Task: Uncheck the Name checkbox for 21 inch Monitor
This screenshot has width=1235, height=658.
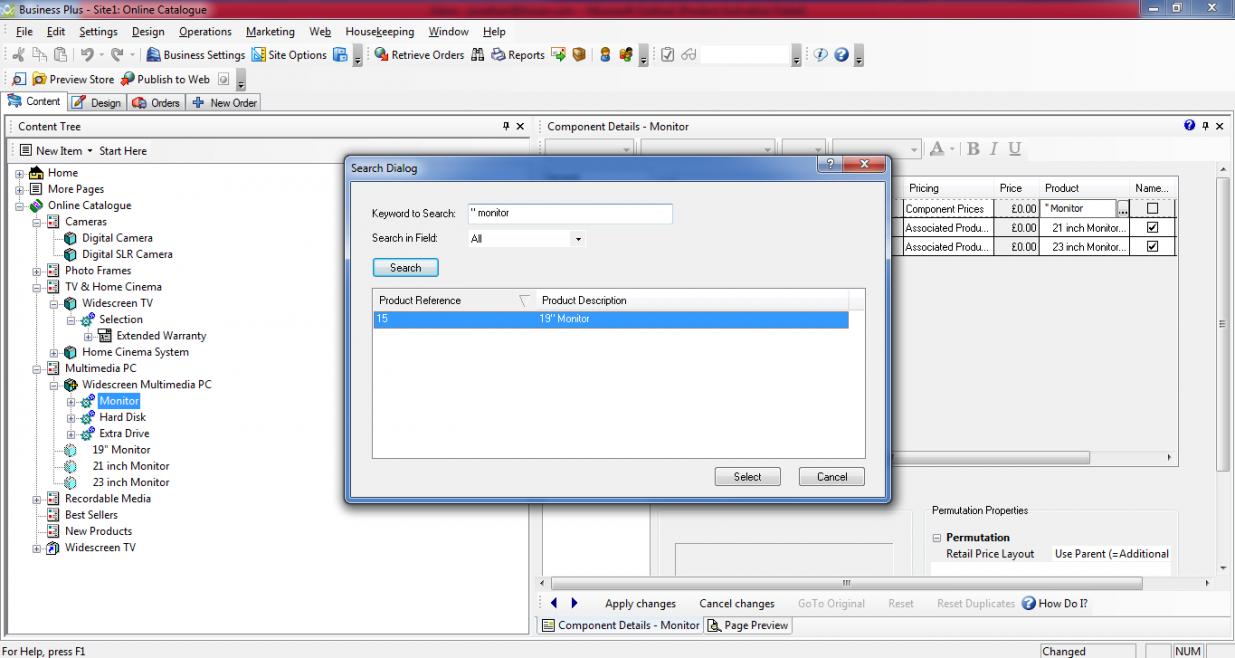Action: pos(1152,228)
